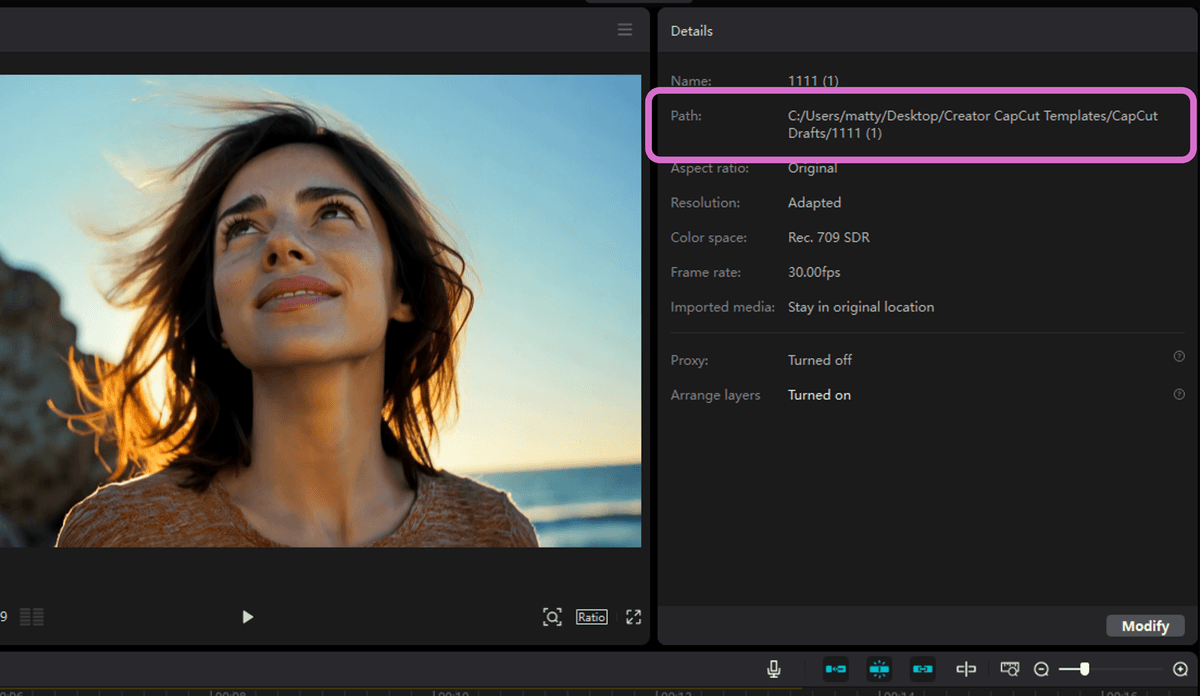Show help for Proxy setting
The height and width of the screenshot is (696, 1200).
1179,357
